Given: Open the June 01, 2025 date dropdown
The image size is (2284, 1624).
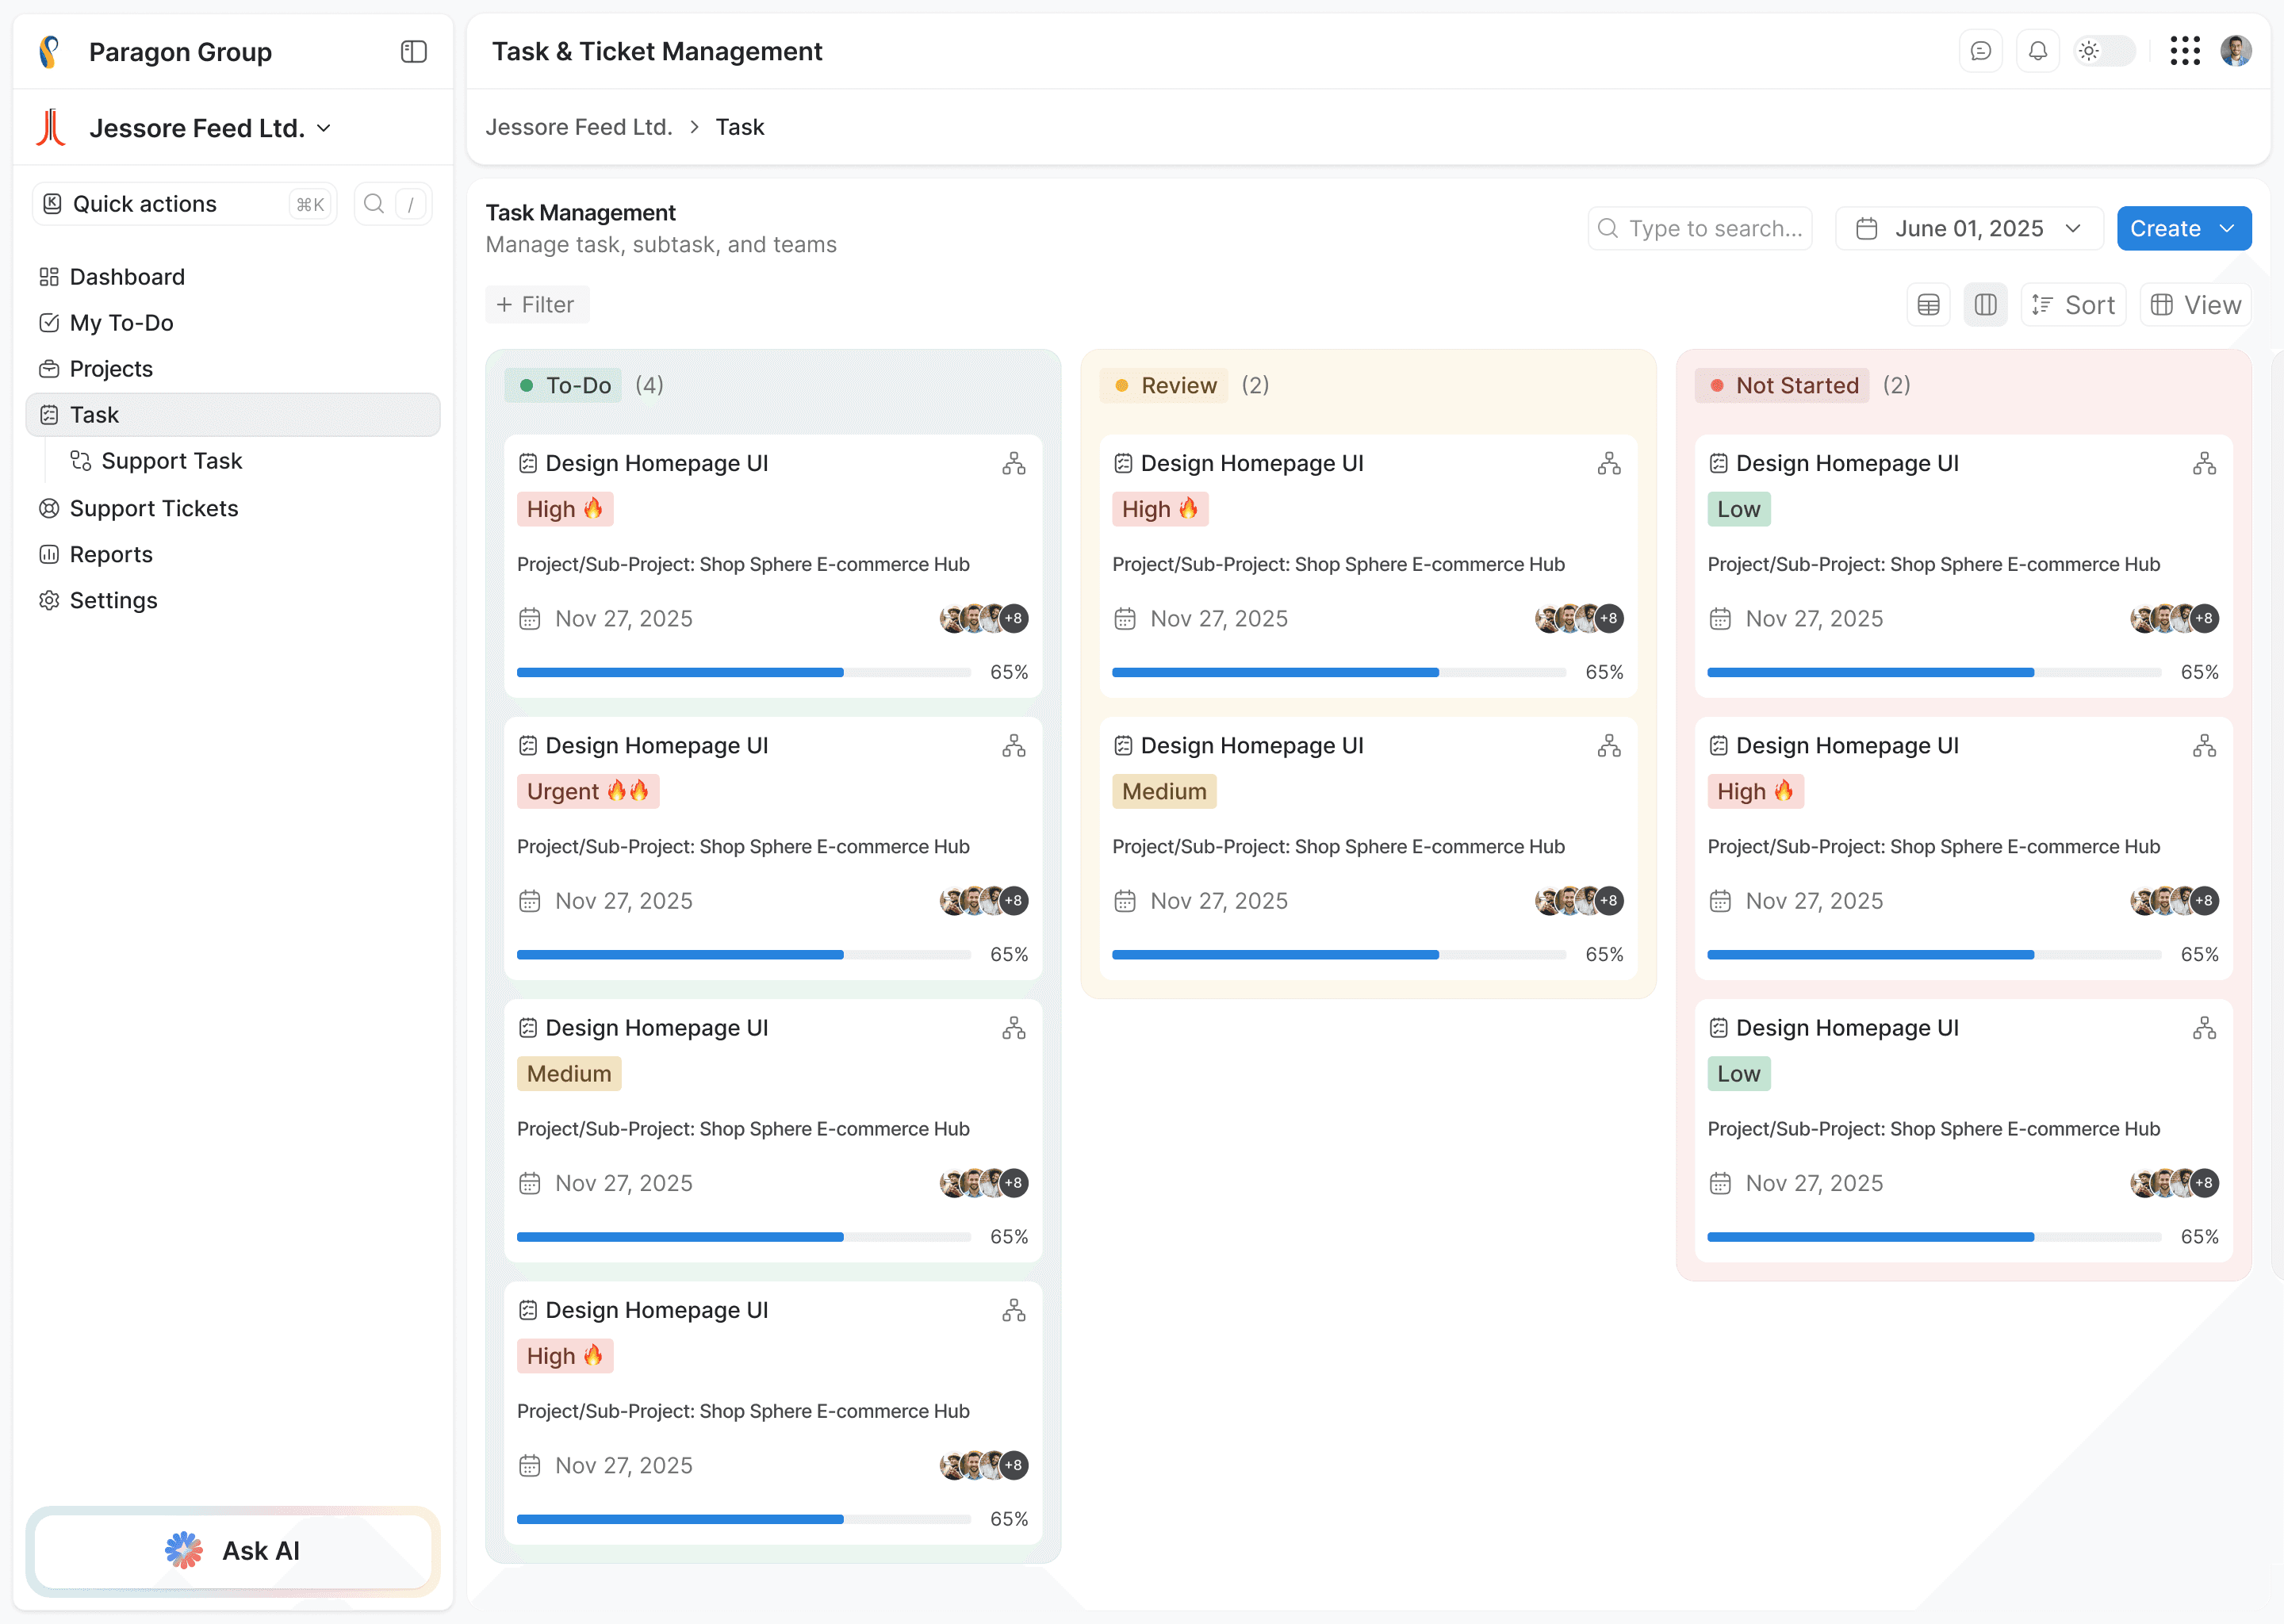Looking at the screenshot, I should [x=1968, y=229].
